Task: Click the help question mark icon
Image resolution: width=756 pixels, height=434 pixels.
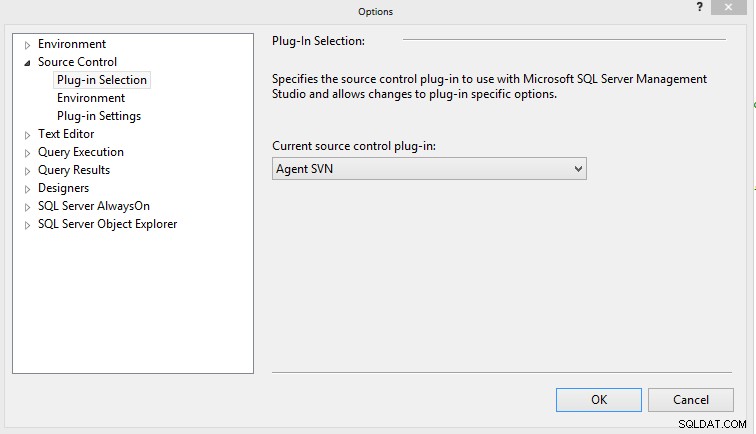Action: click(x=699, y=7)
